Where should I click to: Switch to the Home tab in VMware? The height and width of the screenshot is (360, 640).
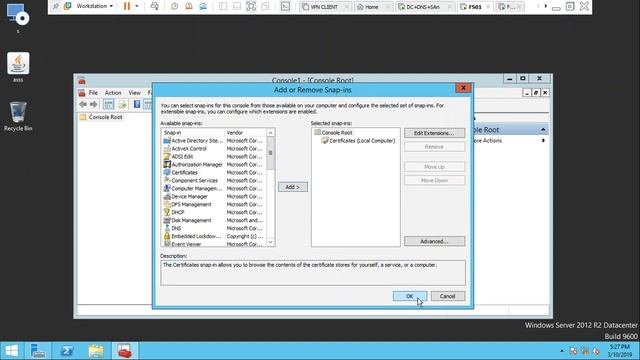tap(372, 7)
